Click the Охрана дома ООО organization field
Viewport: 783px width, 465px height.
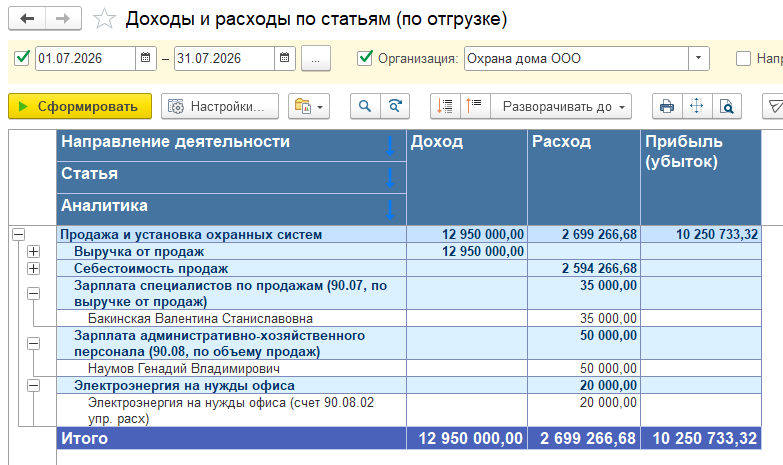(576, 58)
